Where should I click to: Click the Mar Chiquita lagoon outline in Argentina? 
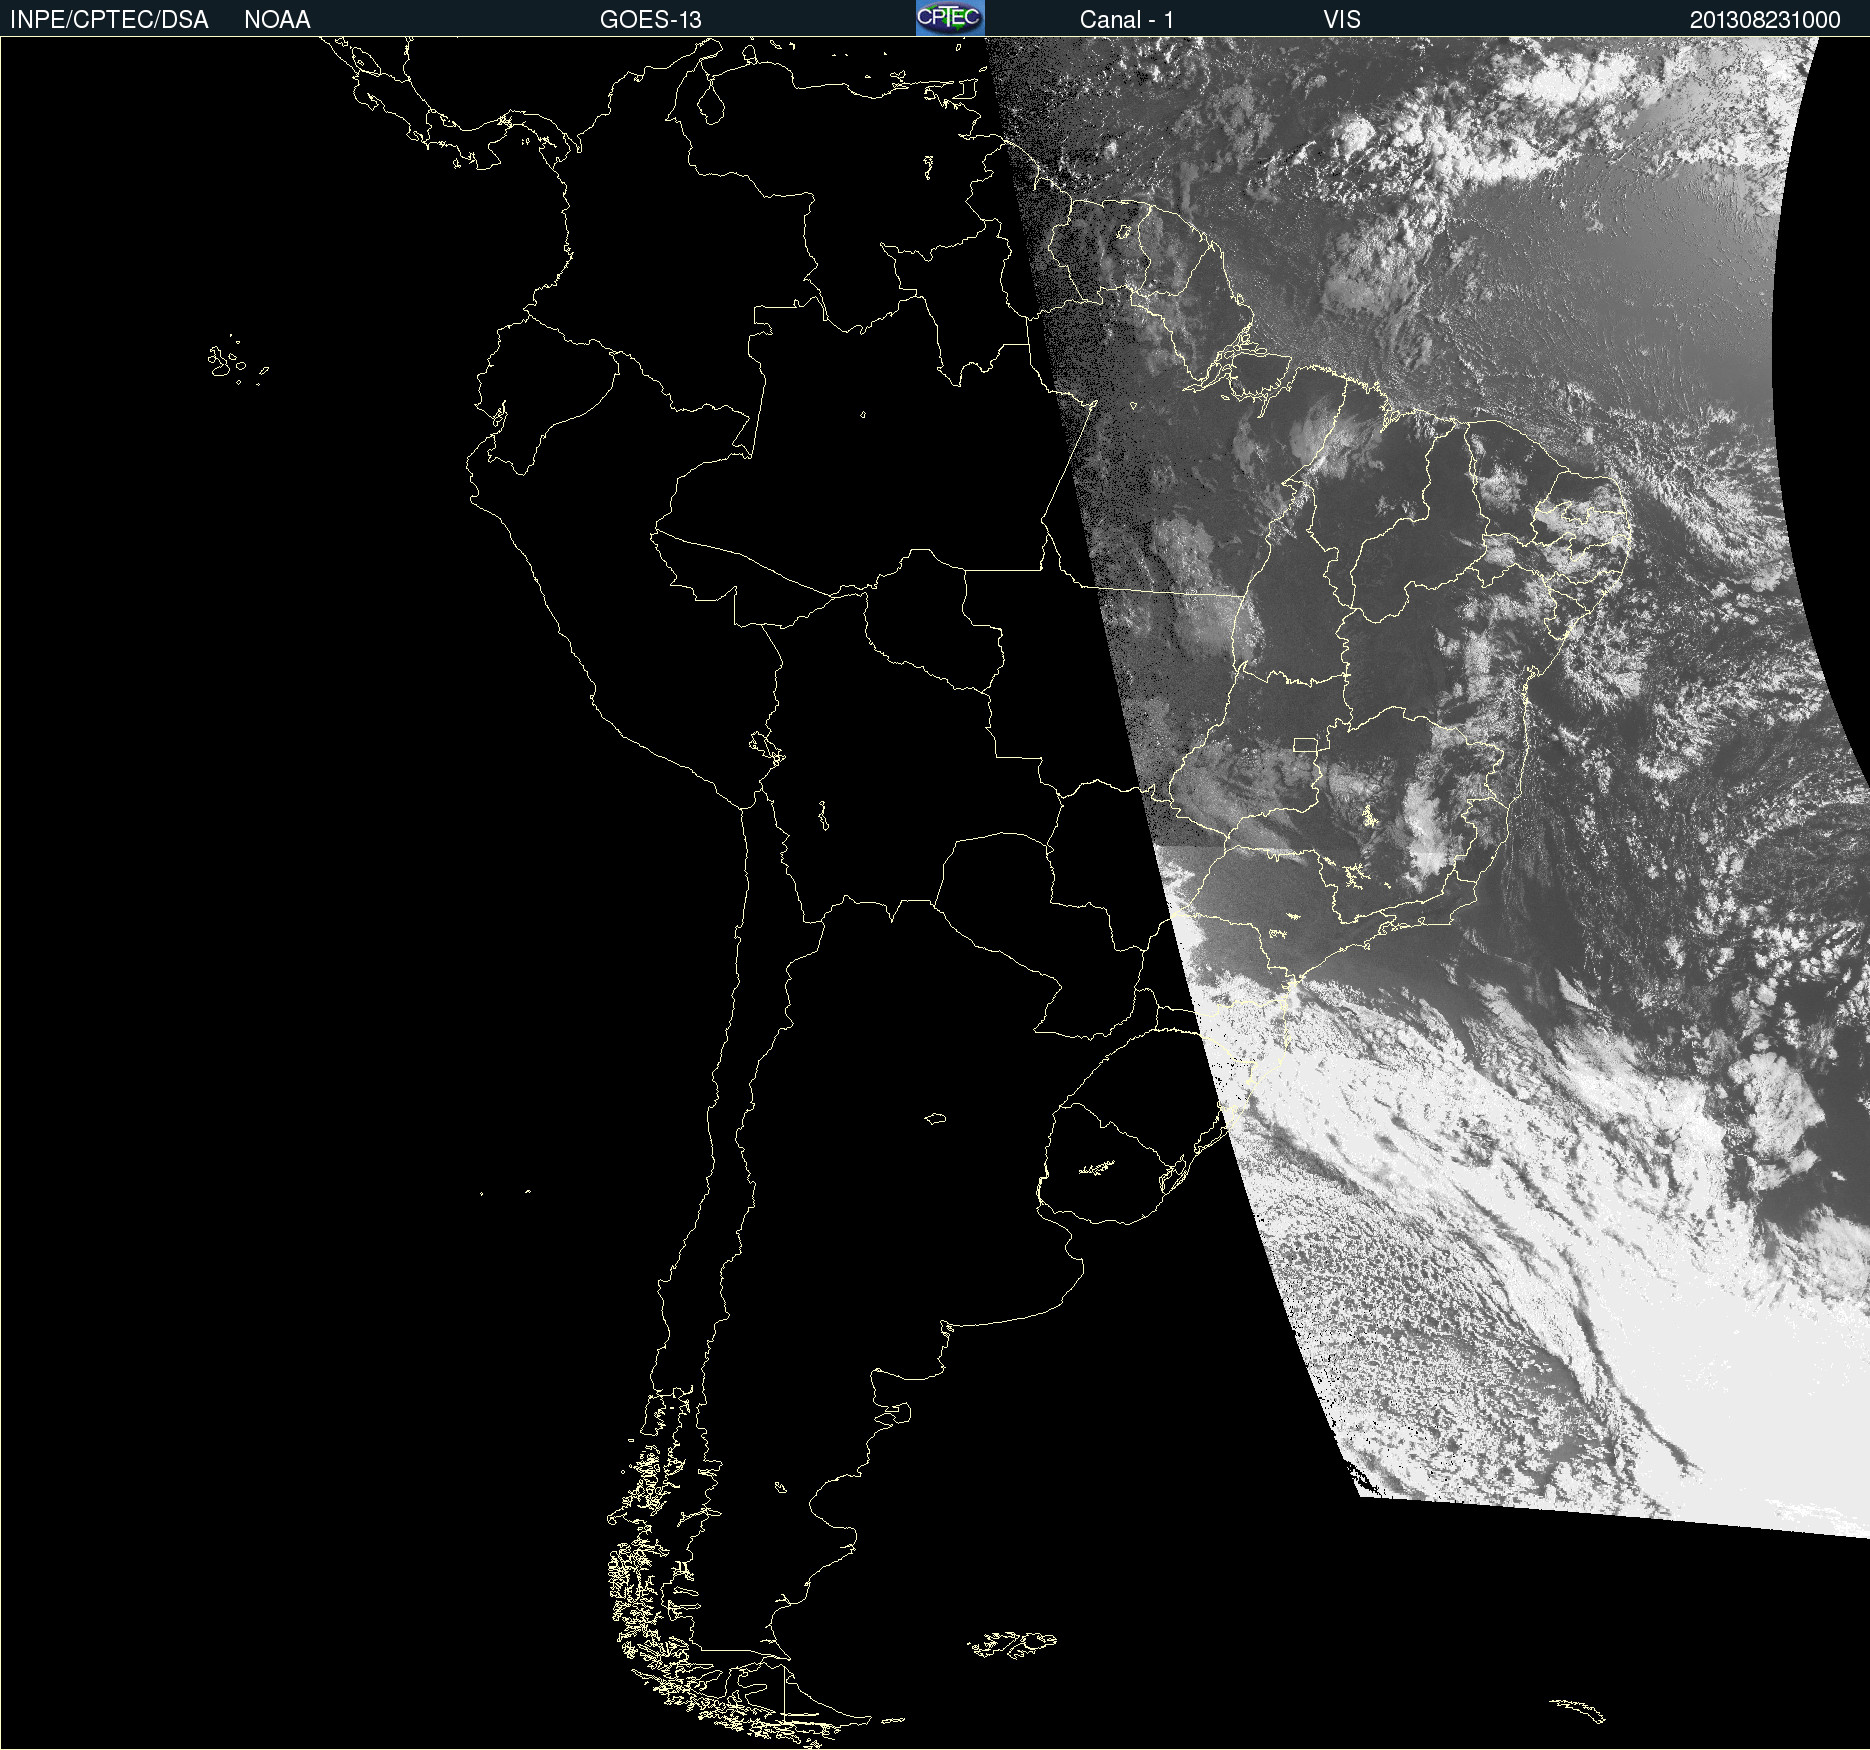(935, 1118)
